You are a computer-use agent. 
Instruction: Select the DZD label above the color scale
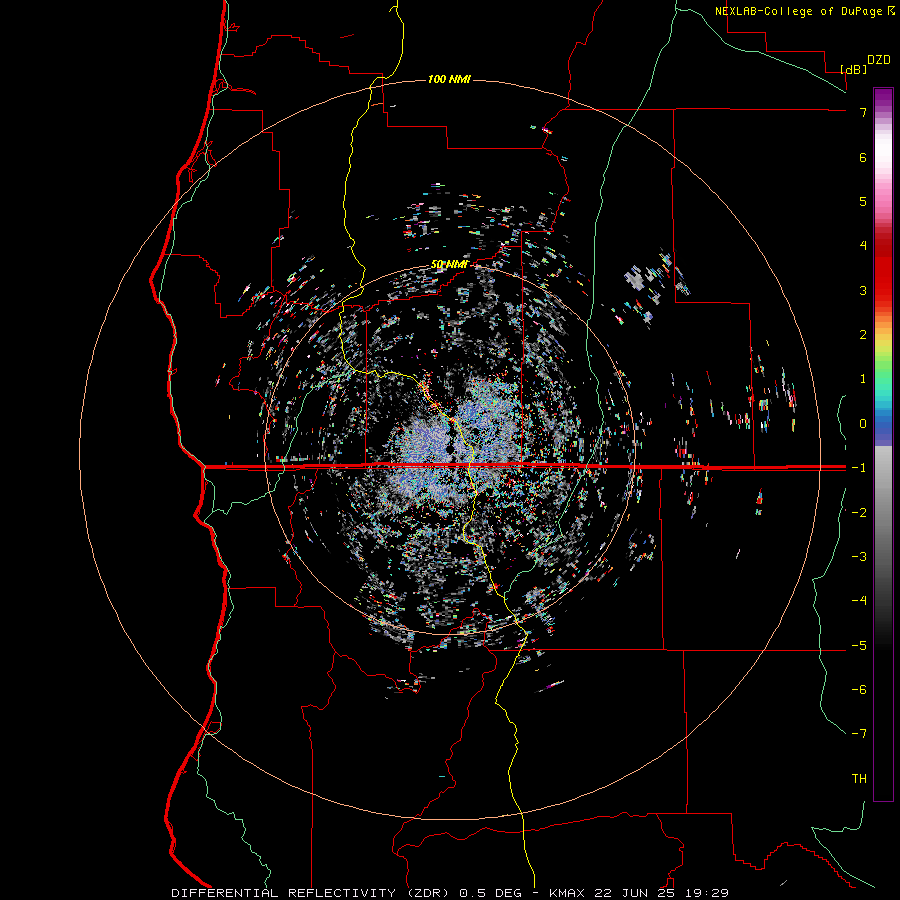click(879, 60)
